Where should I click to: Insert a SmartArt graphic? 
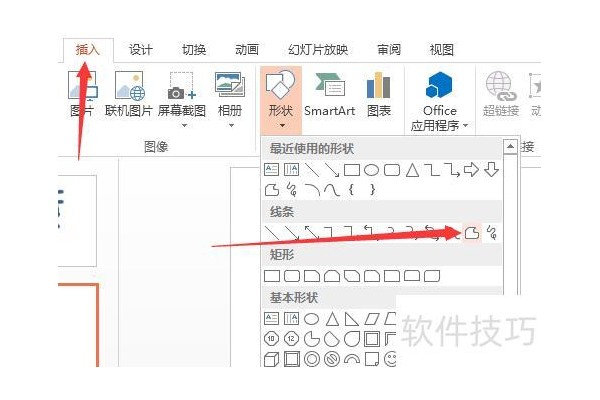[329, 94]
